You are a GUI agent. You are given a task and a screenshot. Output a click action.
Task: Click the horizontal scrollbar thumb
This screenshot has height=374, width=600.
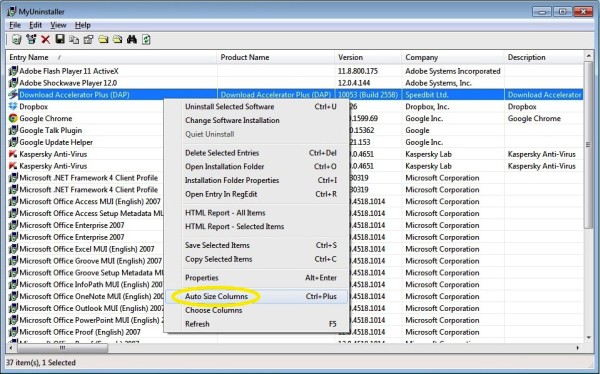(x=62, y=348)
